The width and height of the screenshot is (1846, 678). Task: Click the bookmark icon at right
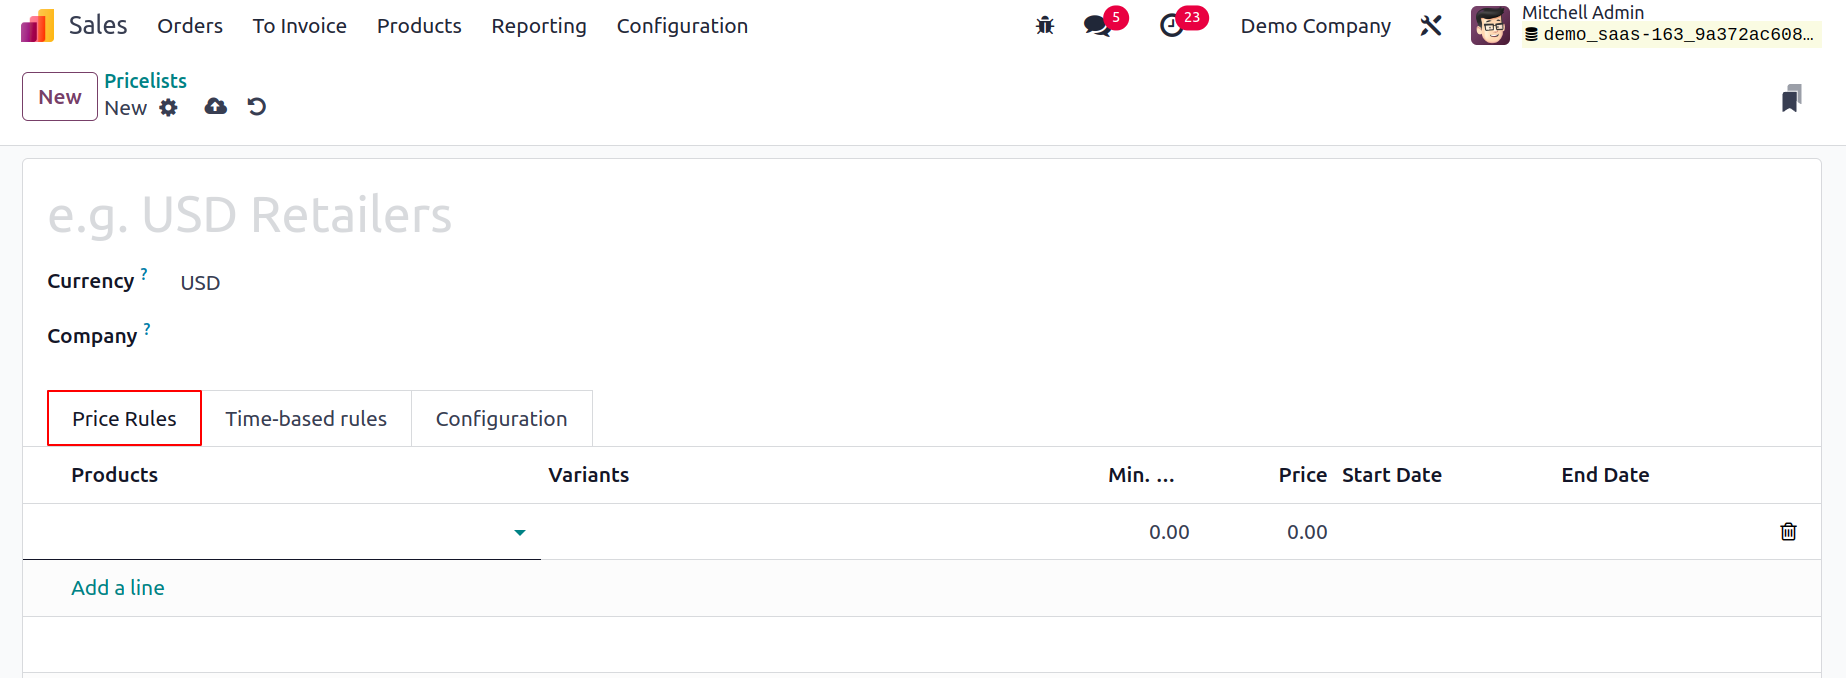click(1791, 98)
